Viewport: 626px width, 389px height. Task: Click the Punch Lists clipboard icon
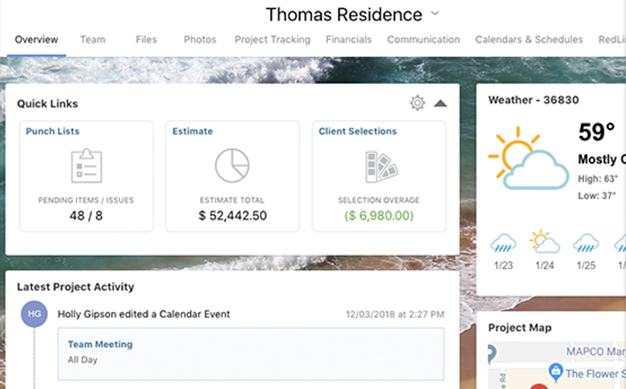coord(86,166)
